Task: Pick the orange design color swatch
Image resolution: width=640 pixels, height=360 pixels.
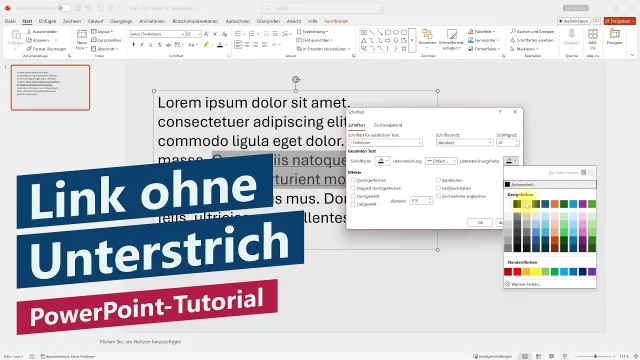Action: [x=554, y=204]
